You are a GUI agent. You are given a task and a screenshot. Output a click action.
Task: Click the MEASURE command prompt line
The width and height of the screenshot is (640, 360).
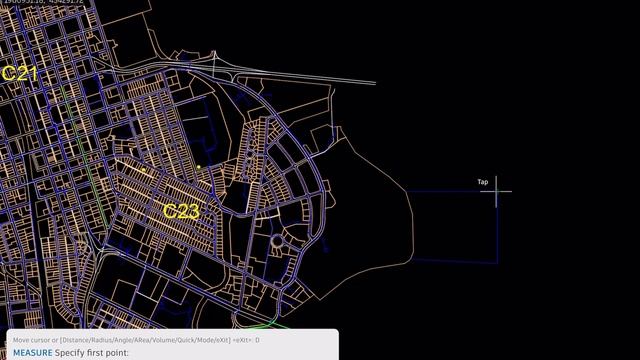click(71, 353)
